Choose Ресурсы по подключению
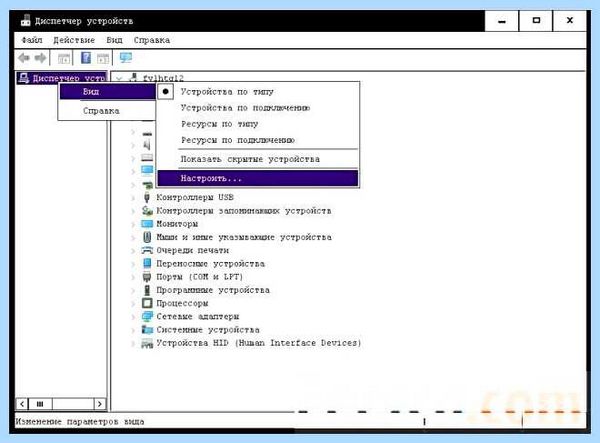The image size is (600, 443). [x=258, y=140]
